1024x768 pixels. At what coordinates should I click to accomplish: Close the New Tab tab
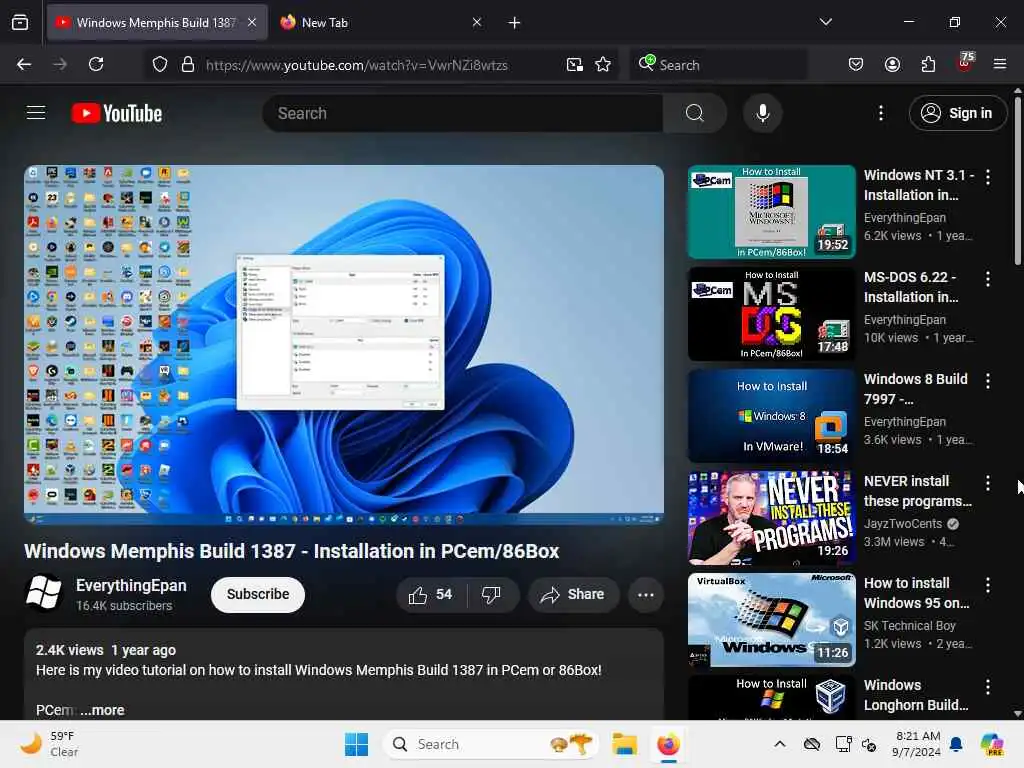(x=477, y=22)
